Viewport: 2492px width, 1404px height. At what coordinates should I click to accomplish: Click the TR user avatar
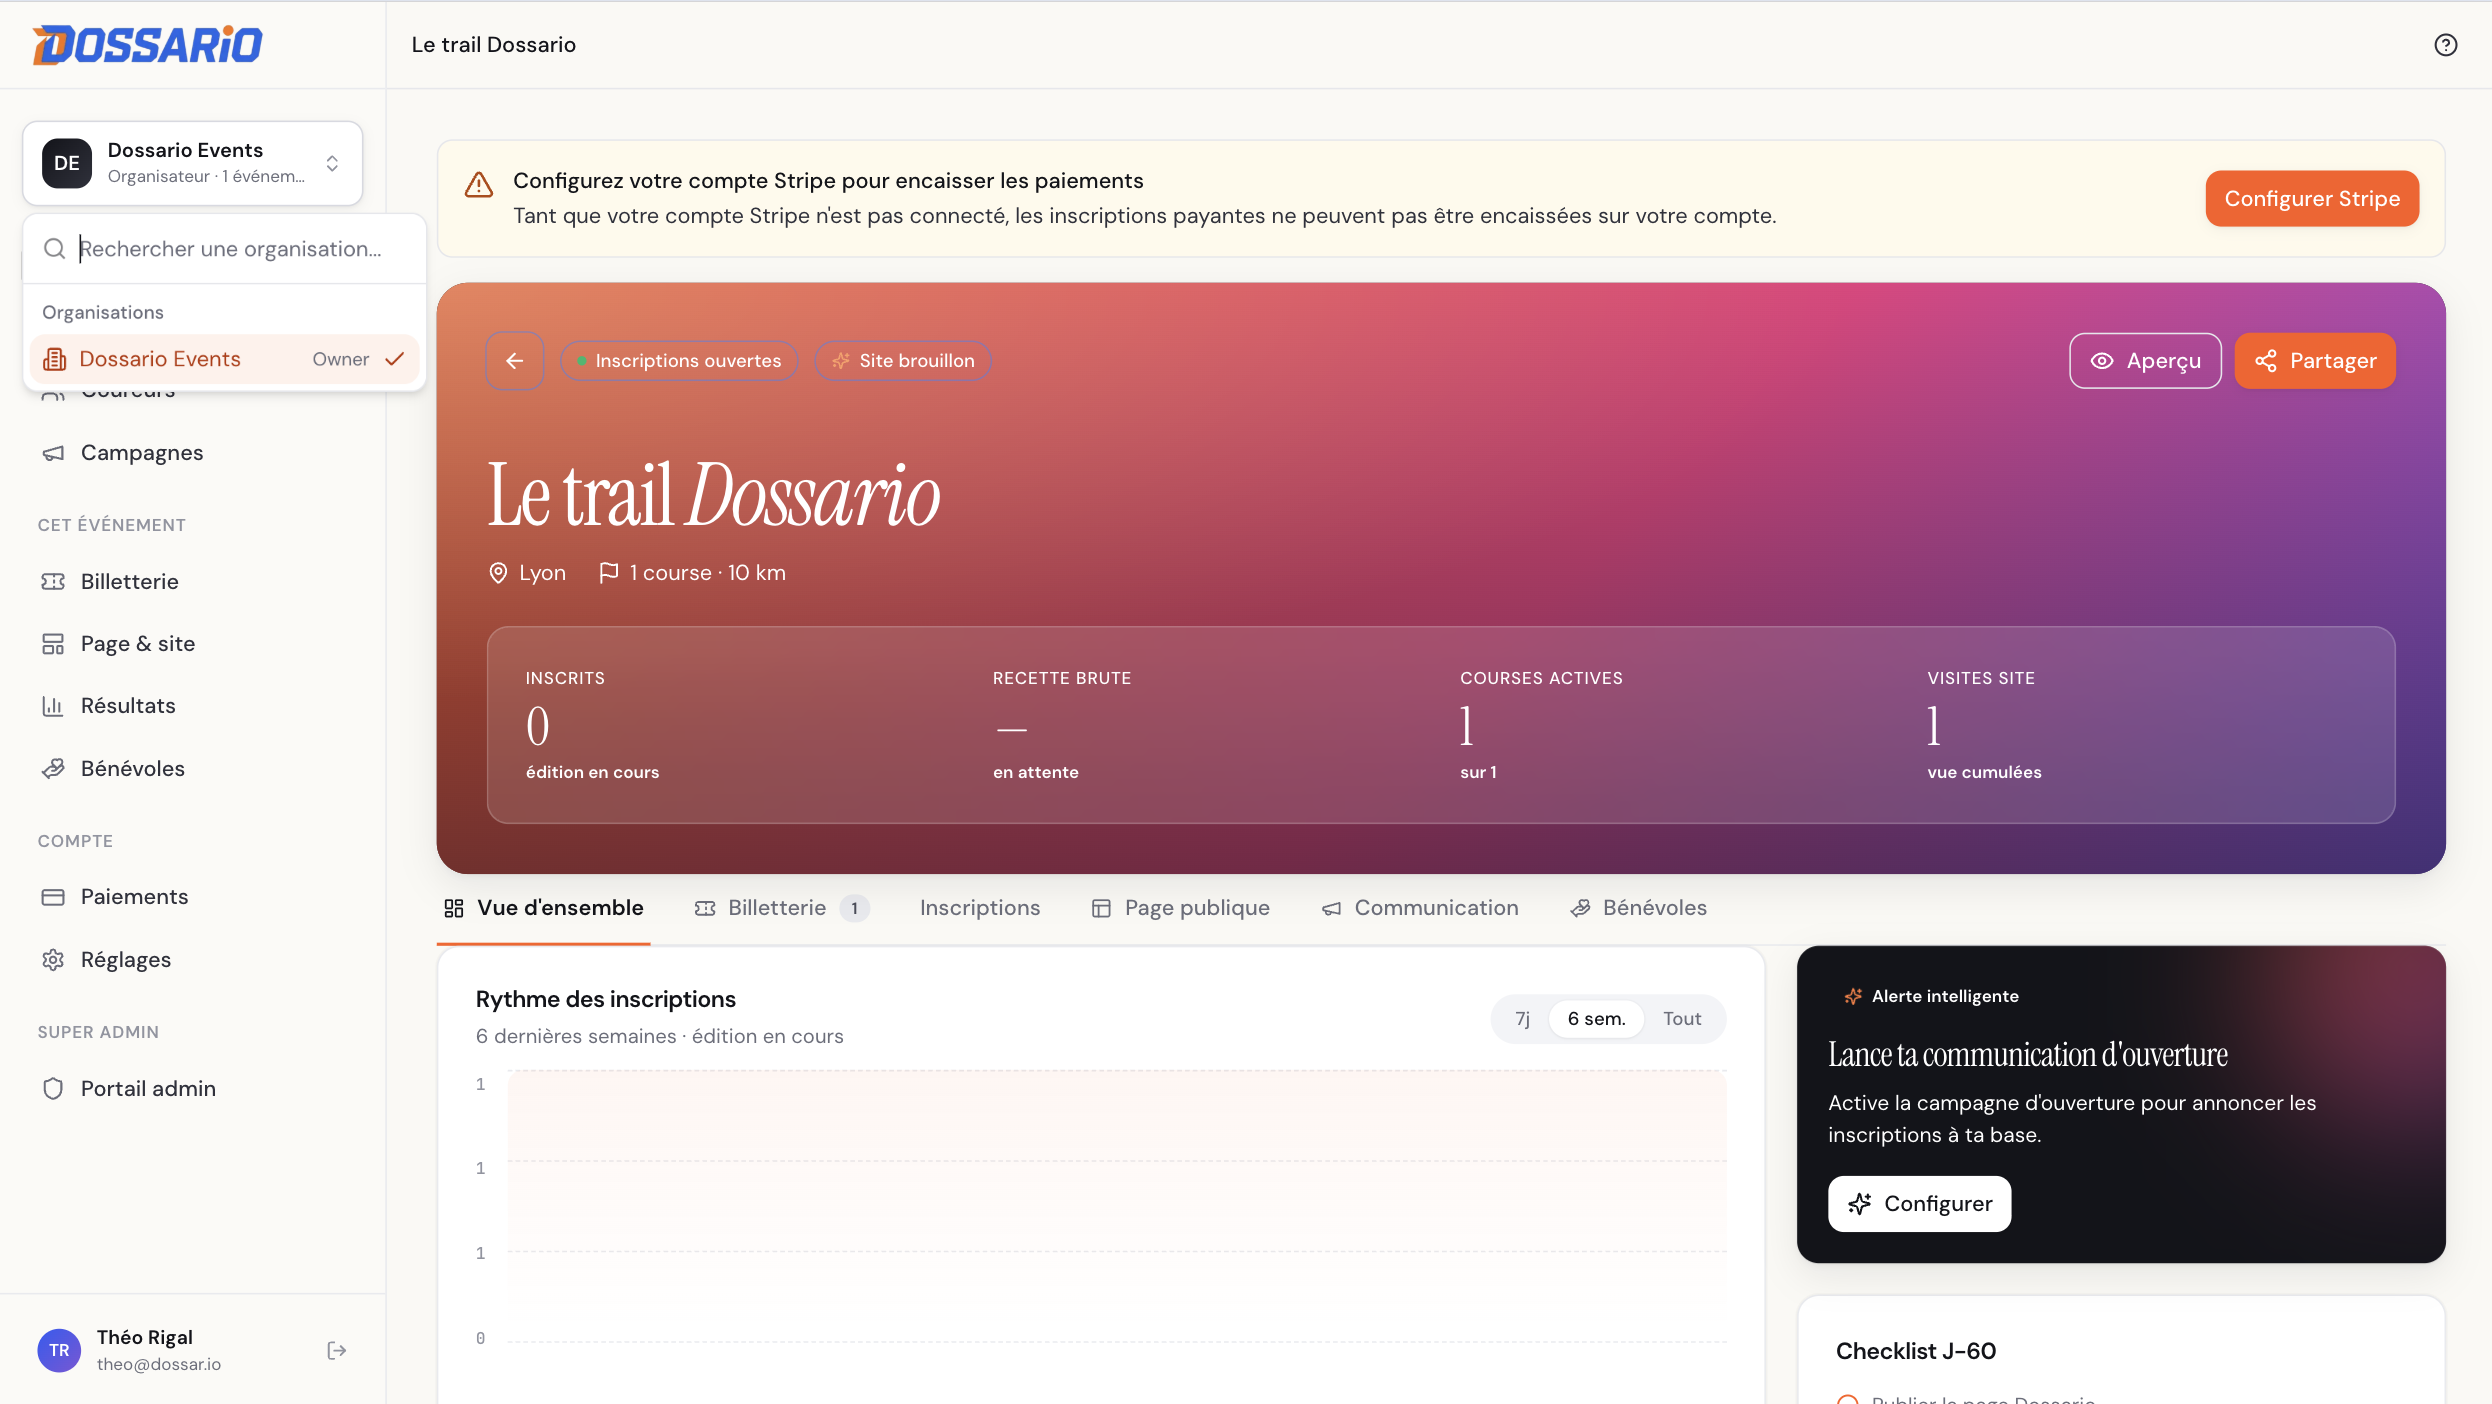coord(59,1350)
